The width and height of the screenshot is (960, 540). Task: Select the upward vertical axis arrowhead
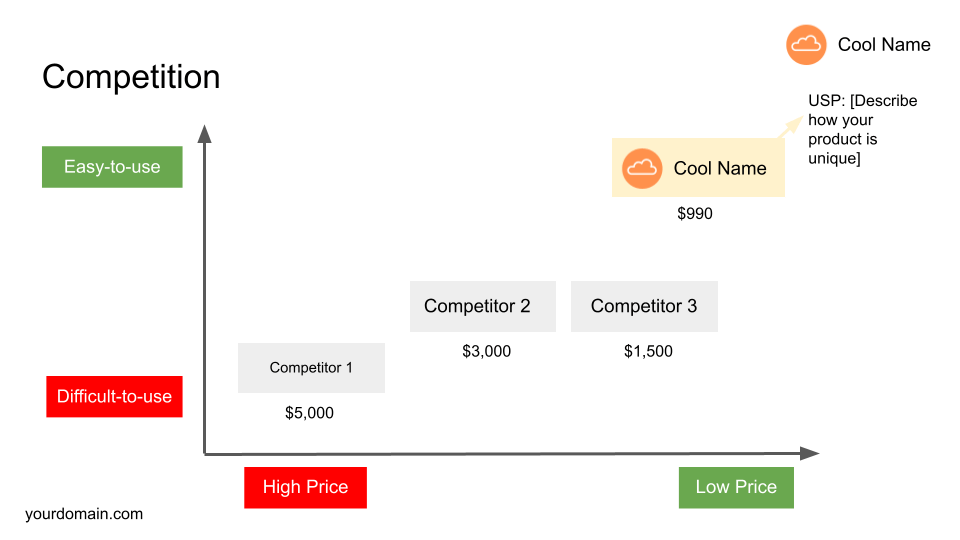coord(204,133)
